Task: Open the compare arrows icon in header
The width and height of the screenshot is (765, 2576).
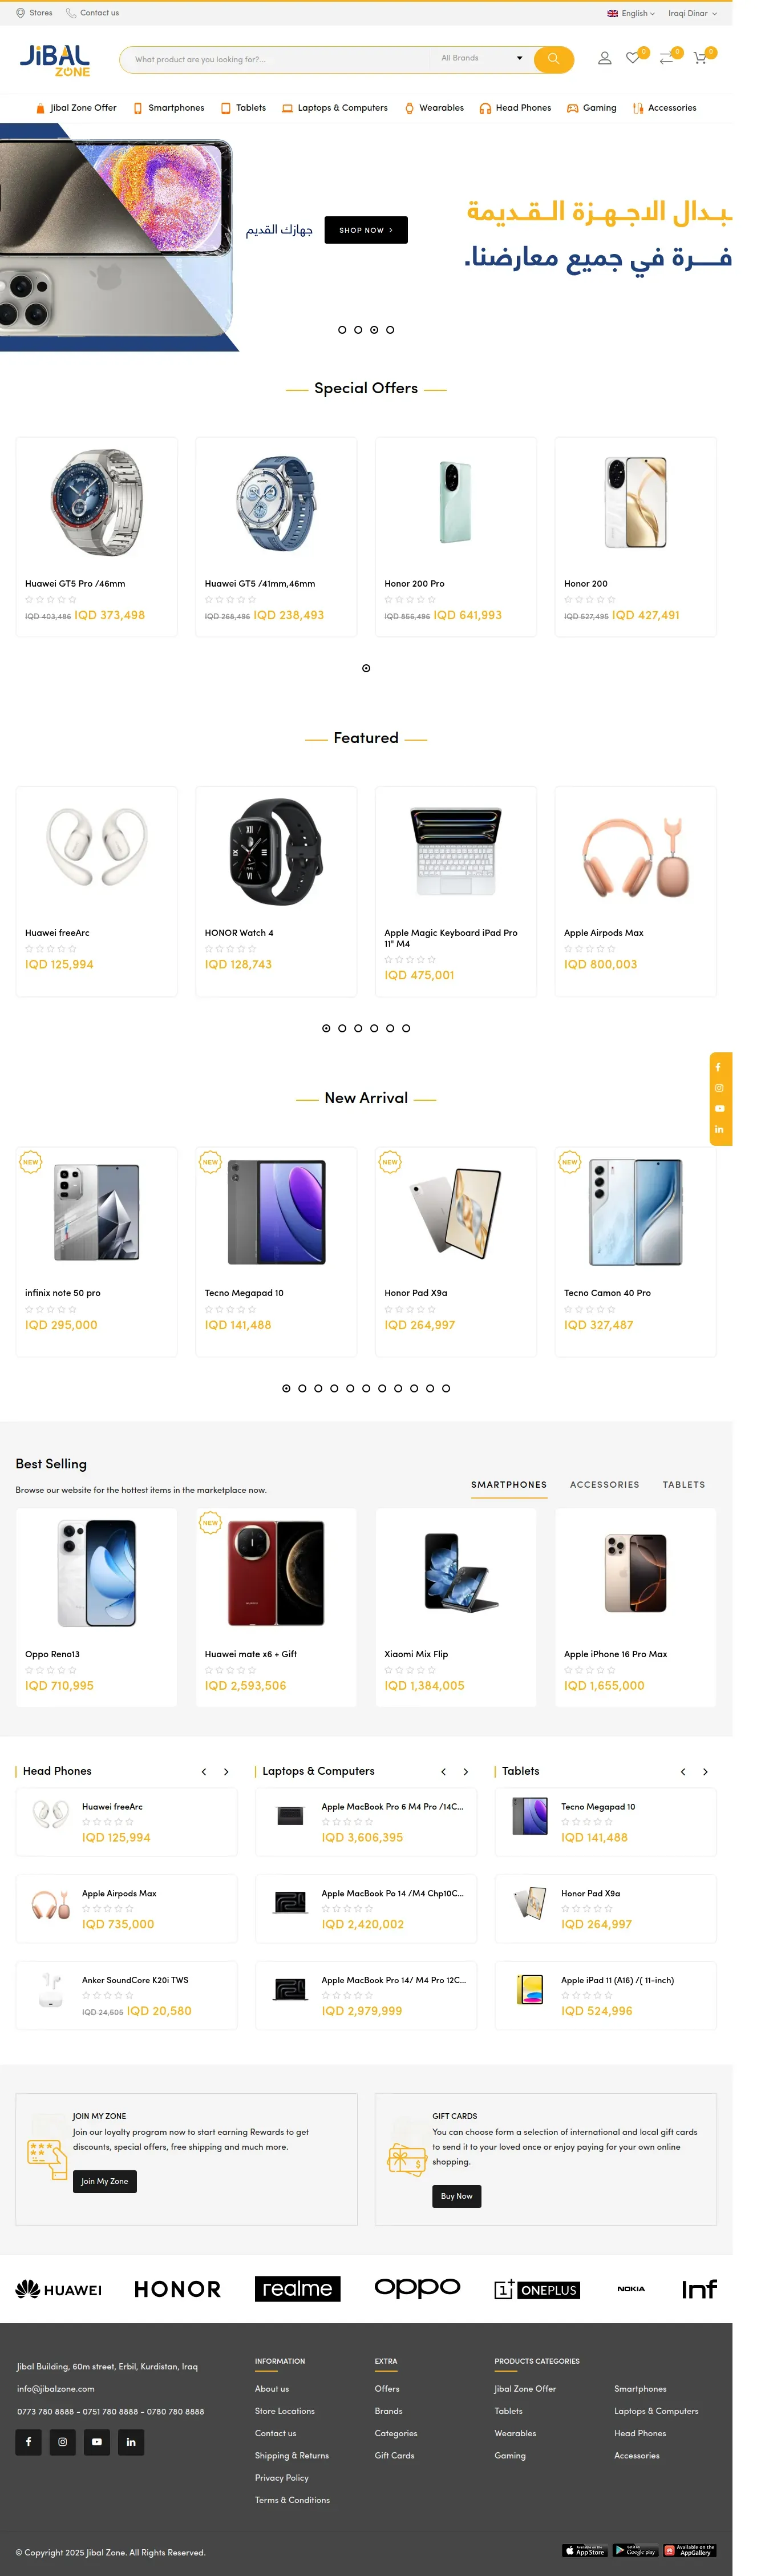Action: pos(666,58)
